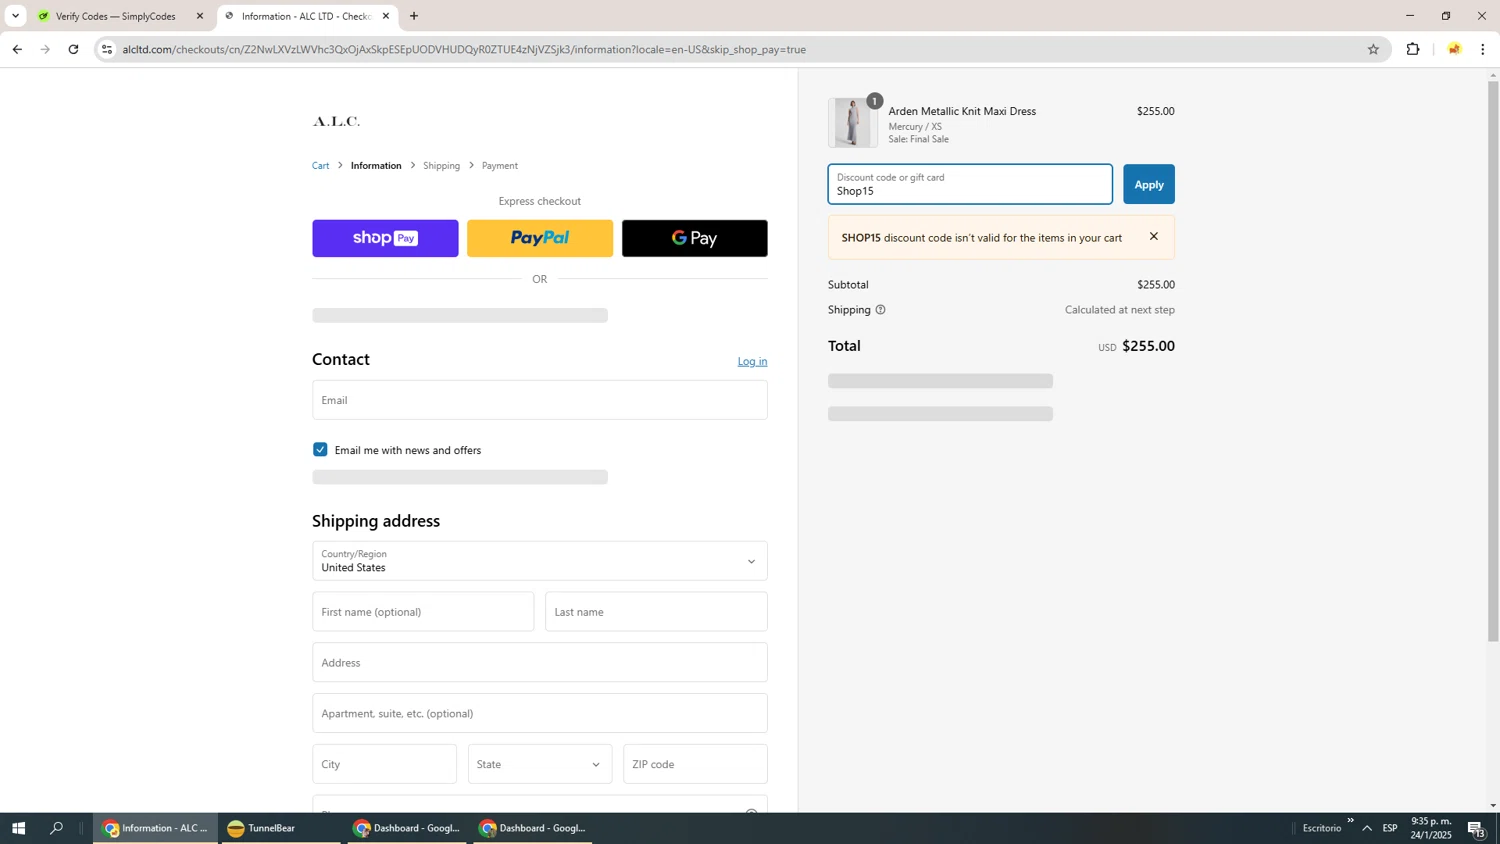This screenshot has height=844, width=1500.
Task: Select the Information - ALC LTD tab
Action: pos(305,16)
